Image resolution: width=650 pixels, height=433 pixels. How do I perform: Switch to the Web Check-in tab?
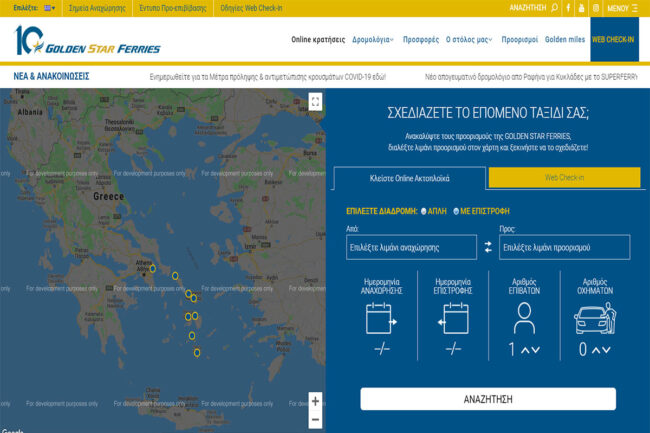564,178
